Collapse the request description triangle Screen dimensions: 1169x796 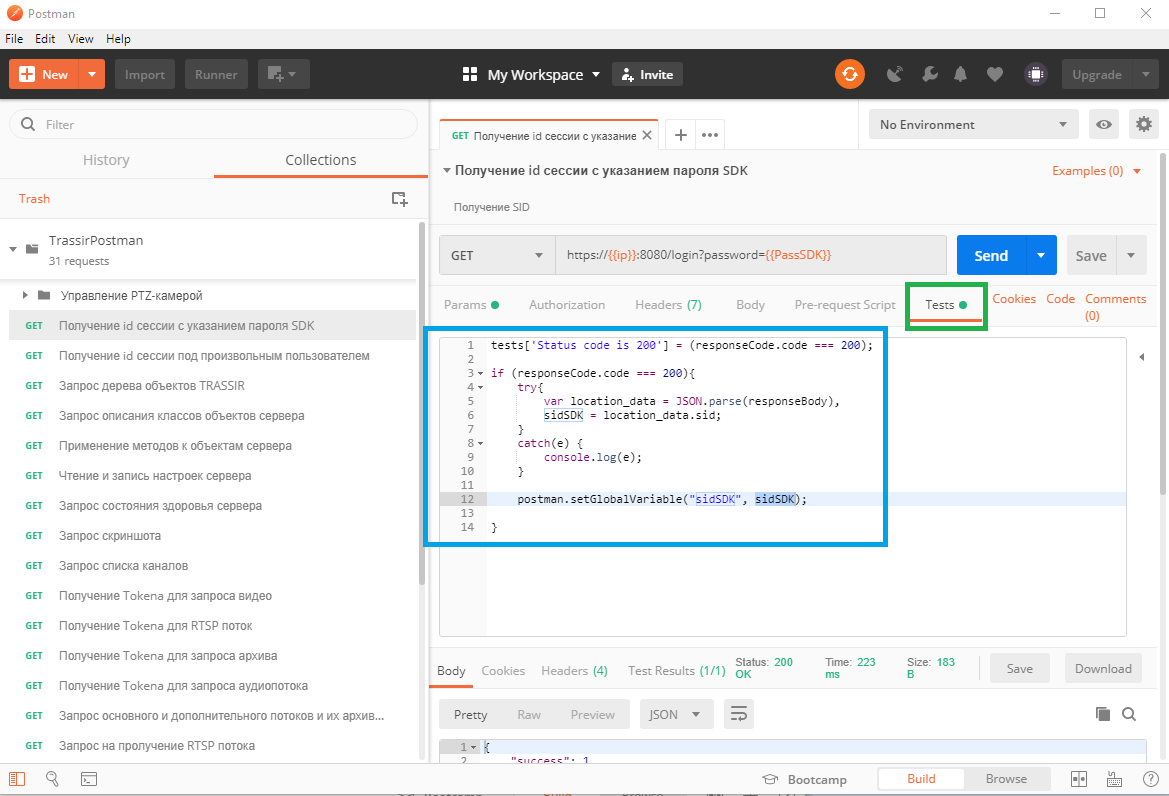tap(447, 171)
